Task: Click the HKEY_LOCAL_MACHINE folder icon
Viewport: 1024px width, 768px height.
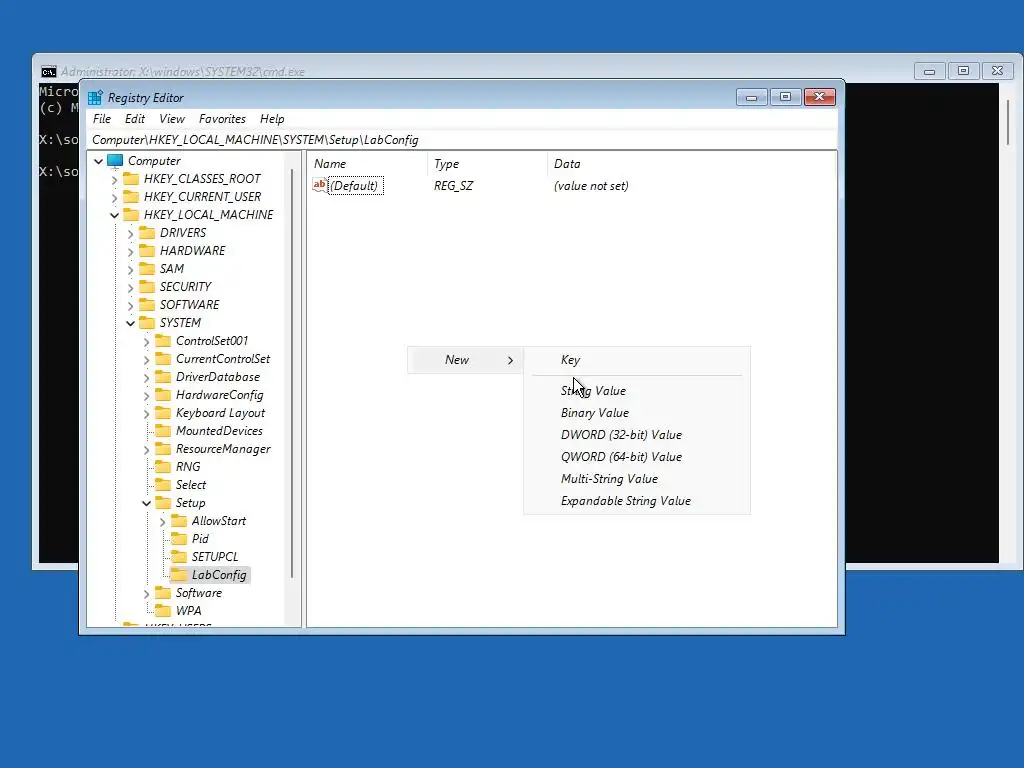Action: point(131,215)
